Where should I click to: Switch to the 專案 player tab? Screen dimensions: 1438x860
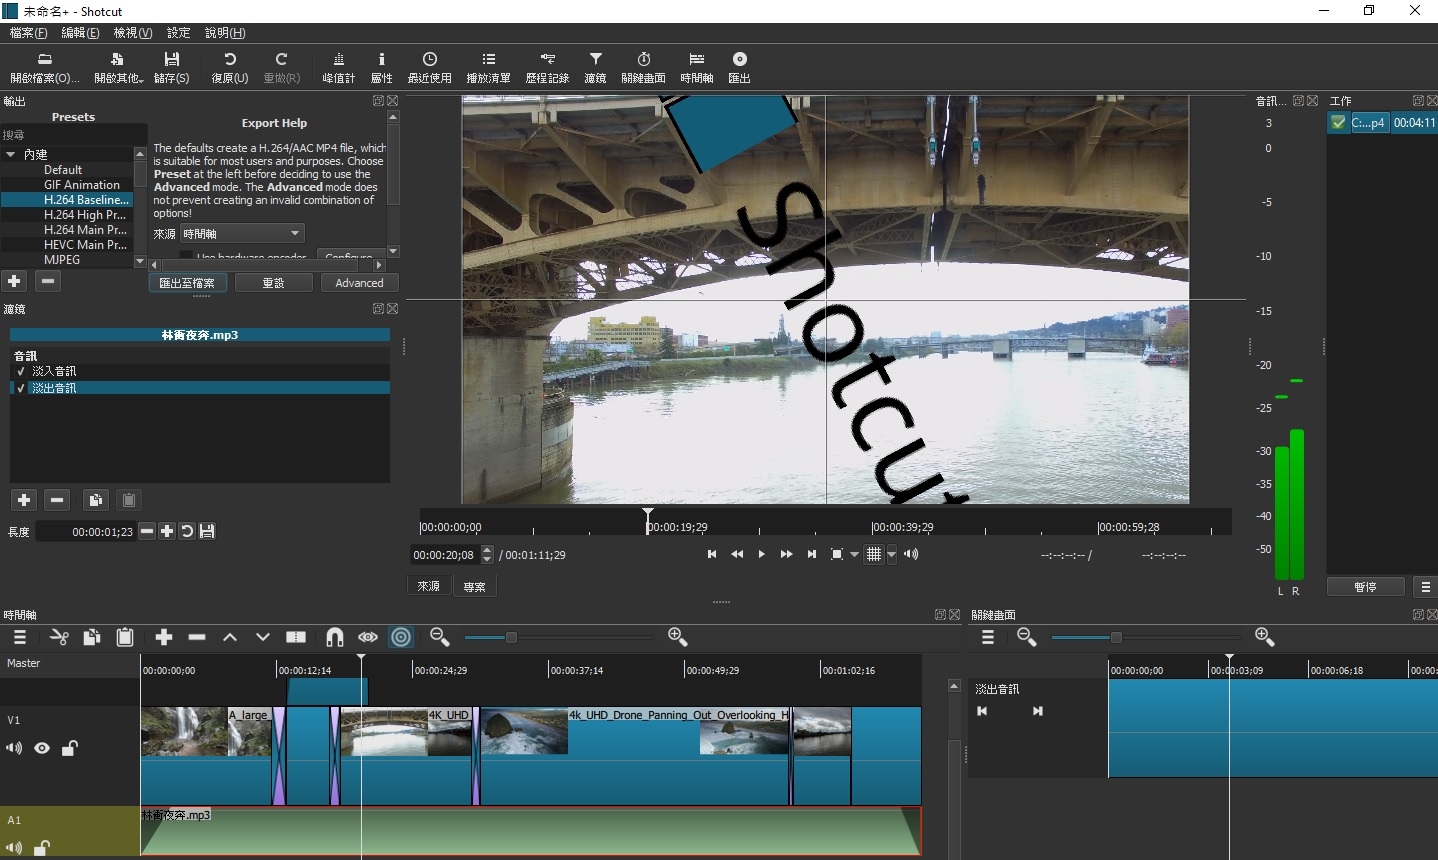[x=474, y=586]
